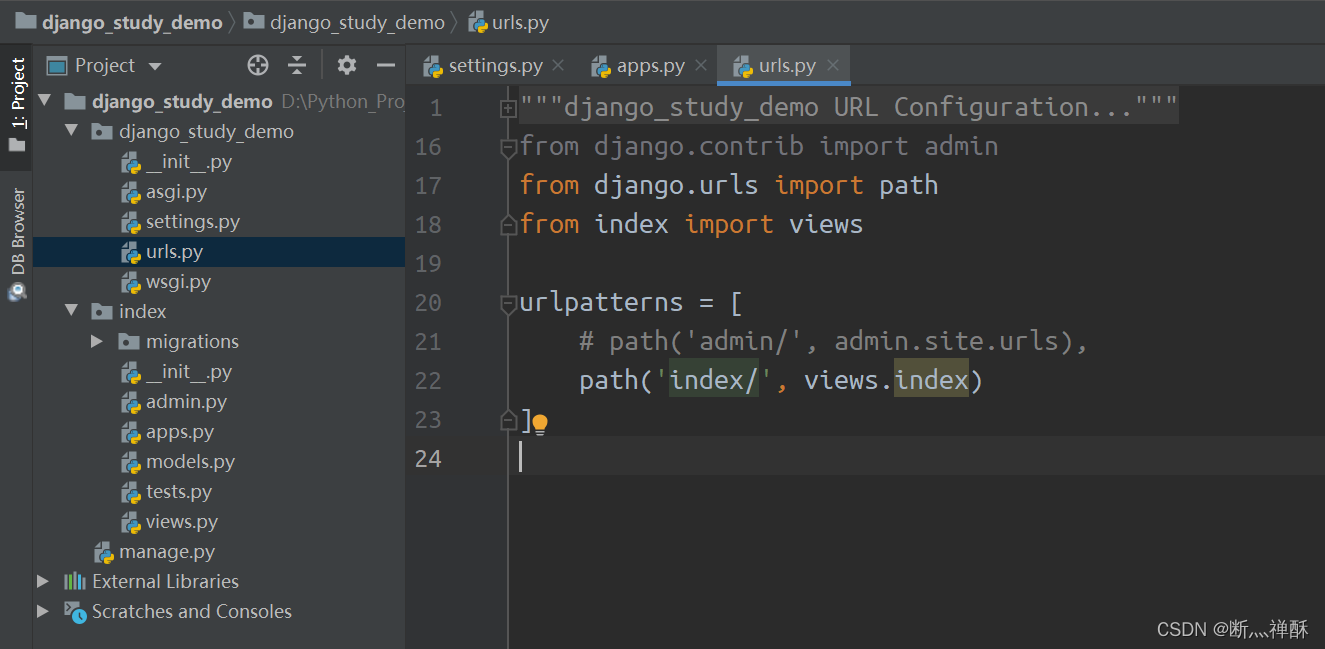Screen dimensions: 1325x649
Task: Select __init__.py under django_study_demo package
Action: click(189, 161)
